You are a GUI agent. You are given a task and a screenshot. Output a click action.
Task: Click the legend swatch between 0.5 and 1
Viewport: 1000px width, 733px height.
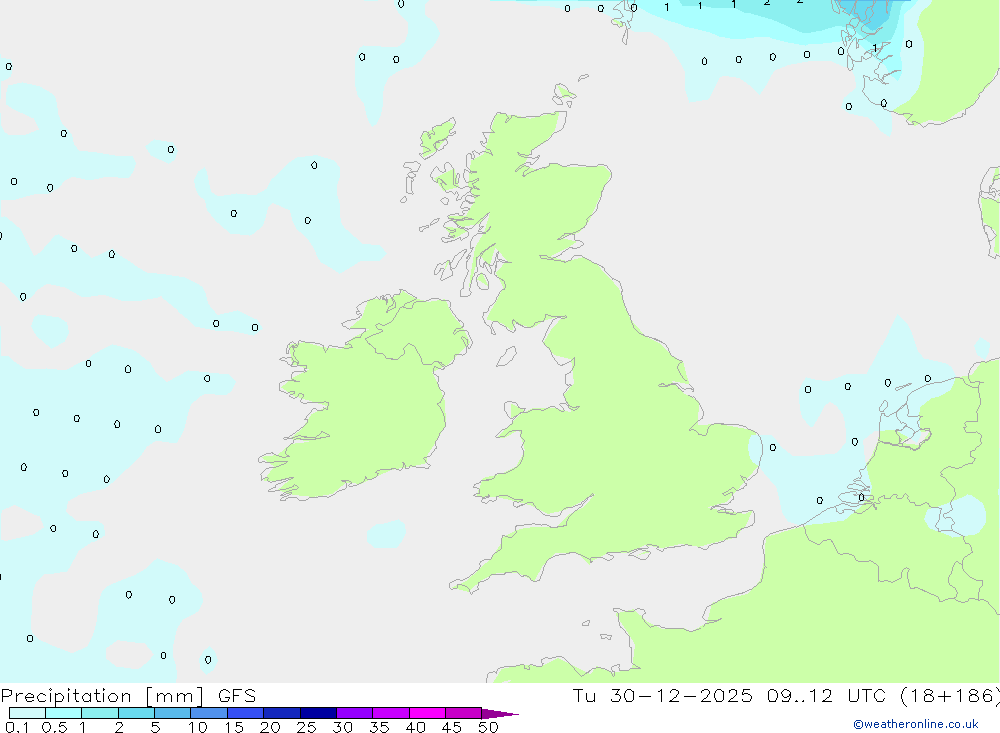[x=64, y=713]
